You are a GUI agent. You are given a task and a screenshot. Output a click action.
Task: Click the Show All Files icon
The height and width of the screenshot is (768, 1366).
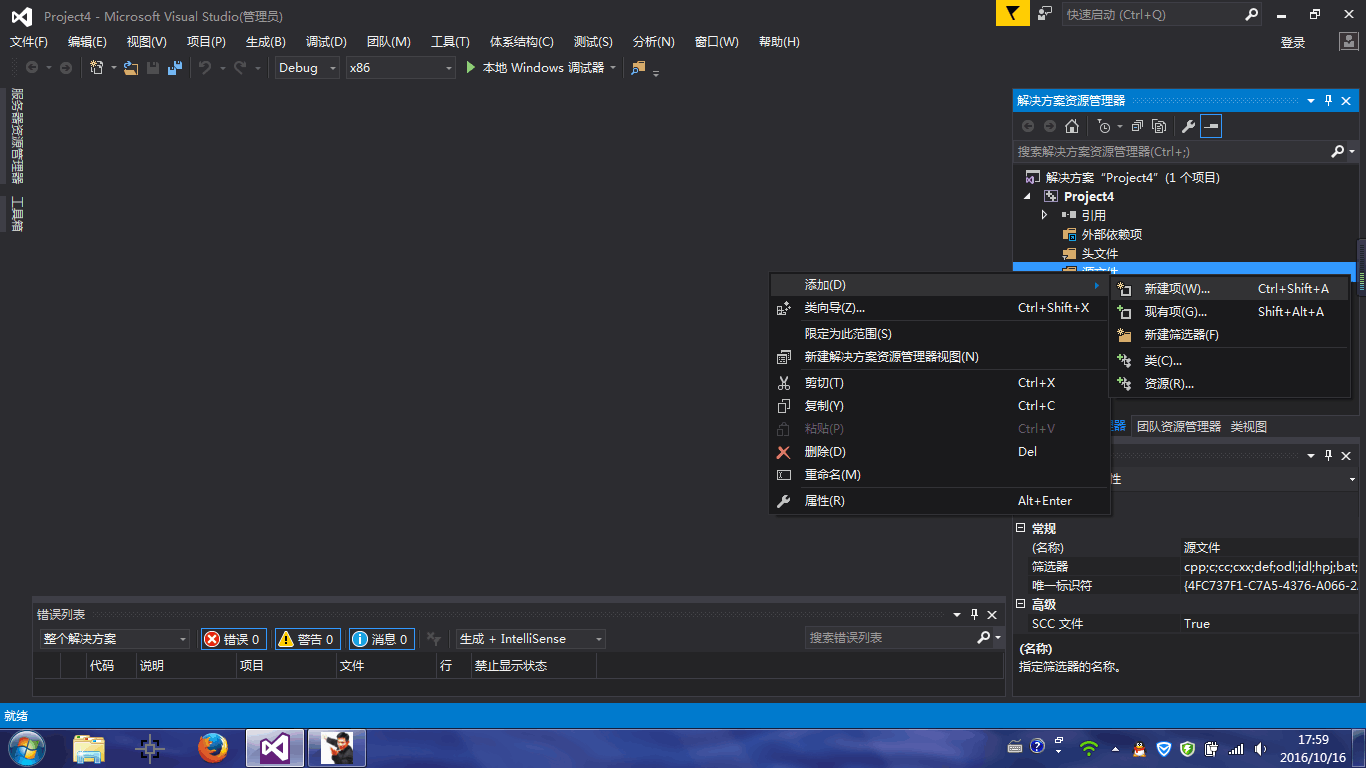coord(1159,126)
